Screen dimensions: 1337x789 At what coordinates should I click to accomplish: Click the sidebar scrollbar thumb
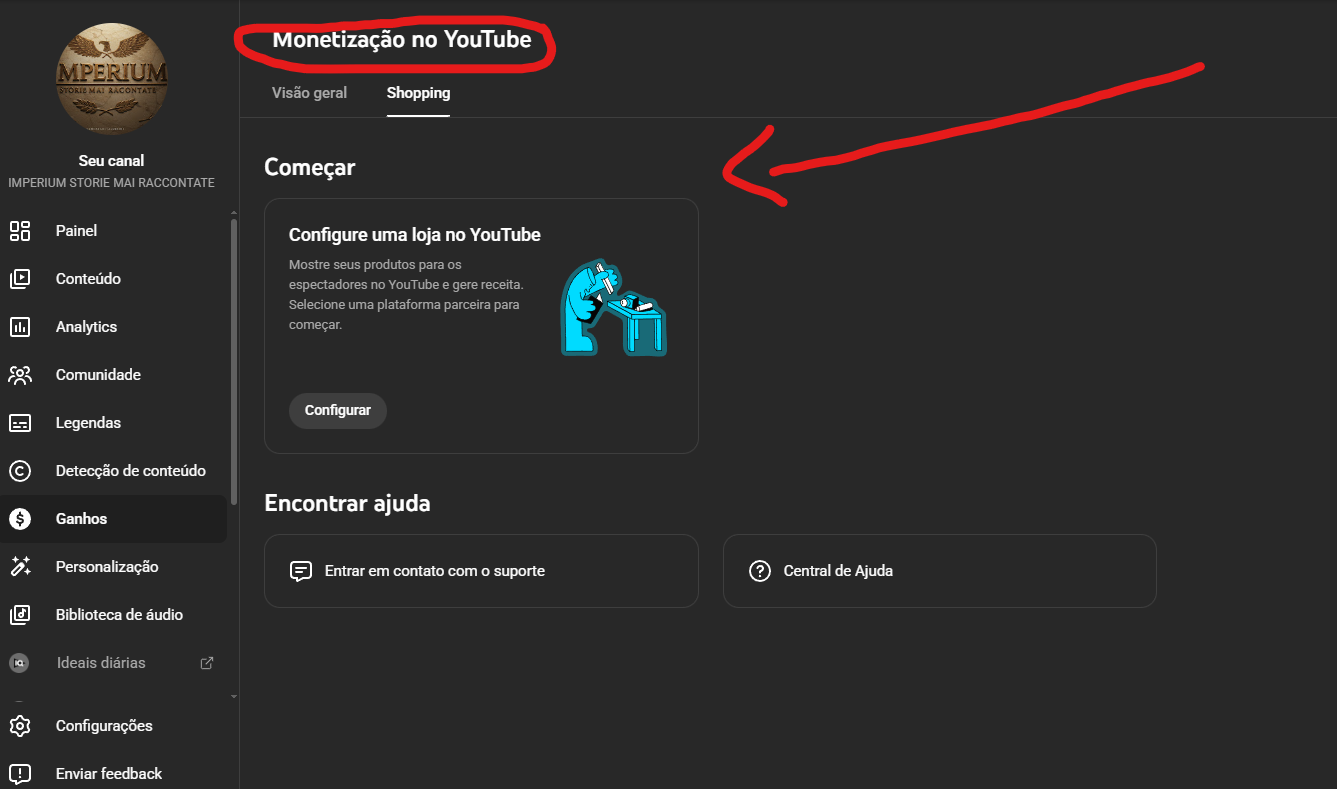click(x=234, y=360)
